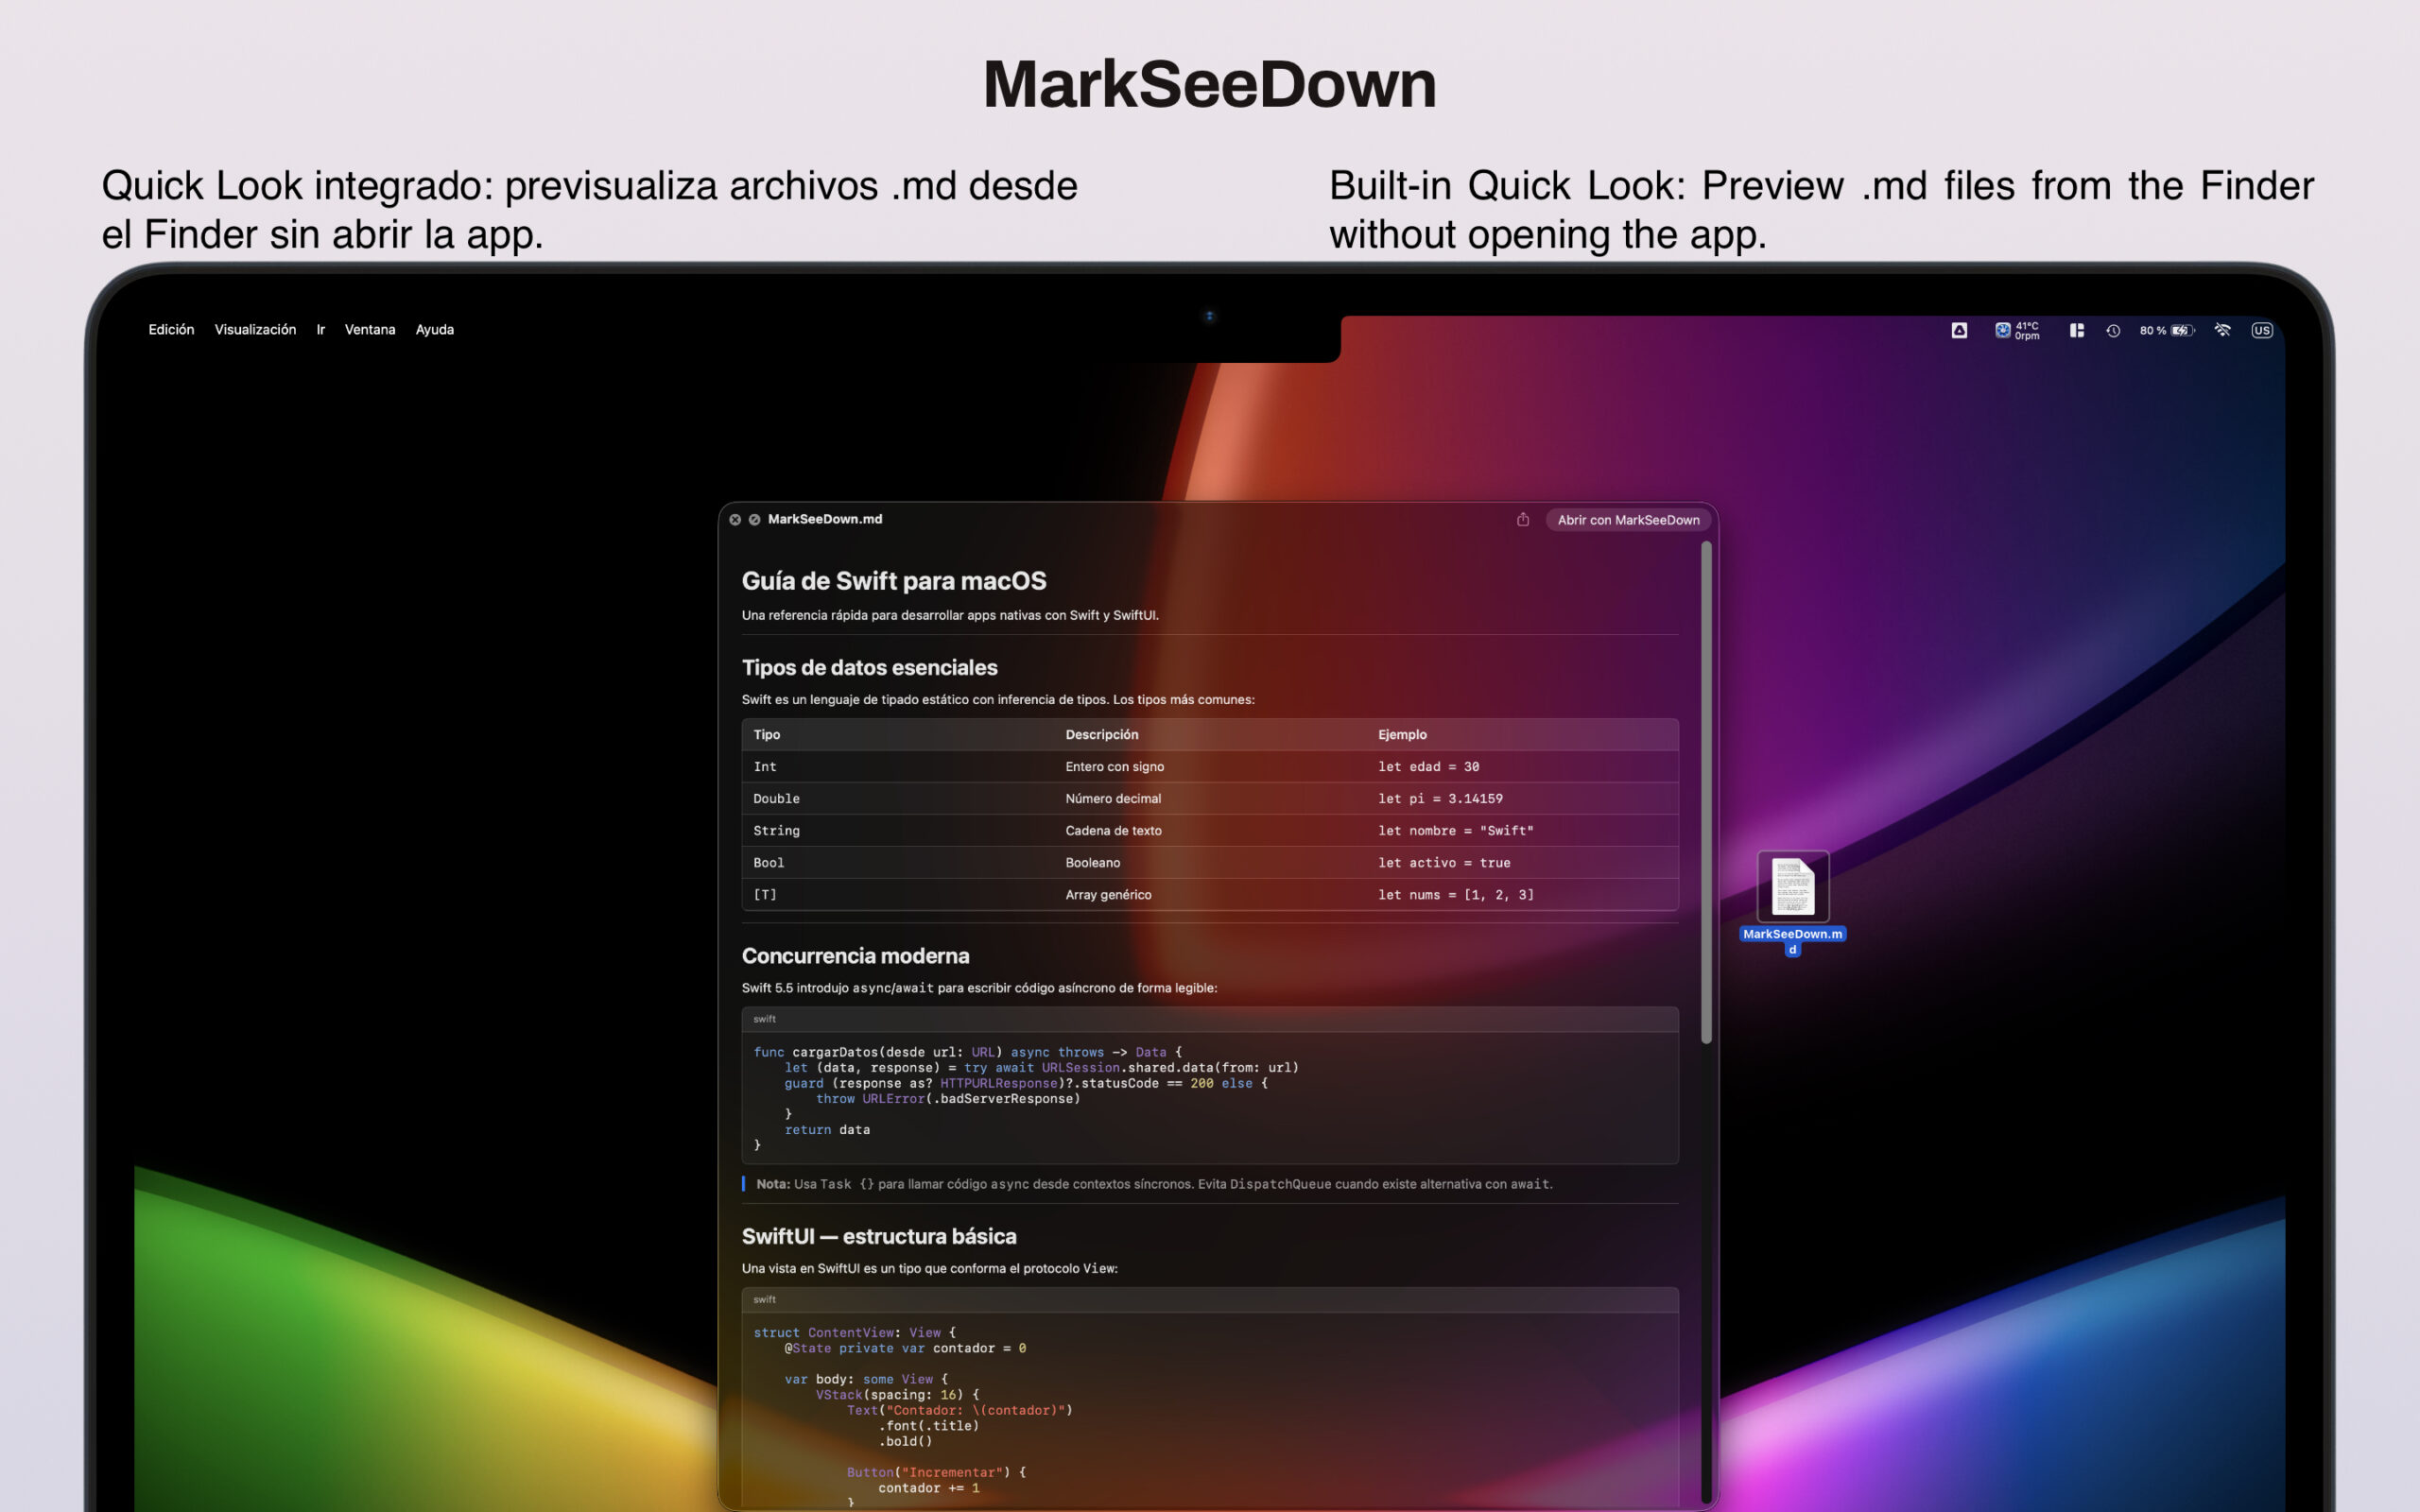This screenshot has width=2420, height=1512.
Task: Click the MarkSeeDown.md title in preview window
Action: pyautogui.click(x=825, y=519)
